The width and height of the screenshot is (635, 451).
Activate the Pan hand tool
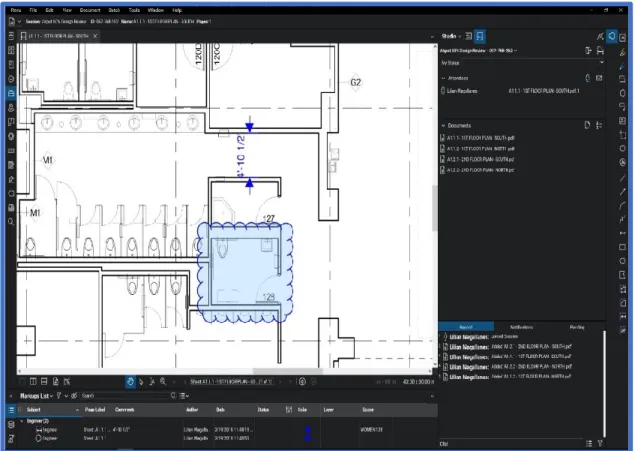(130, 381)
